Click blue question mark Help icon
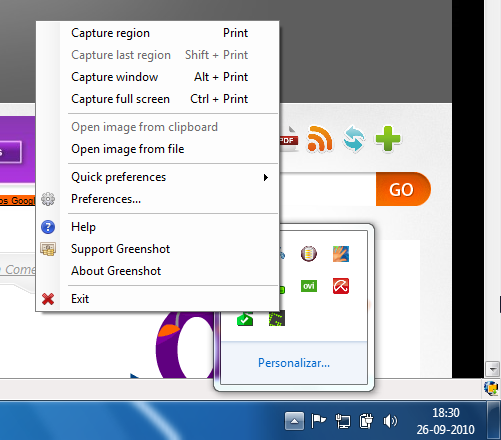The width and height of the screenshot is (501, 440). pyautogui.click(x=48, y=227)
